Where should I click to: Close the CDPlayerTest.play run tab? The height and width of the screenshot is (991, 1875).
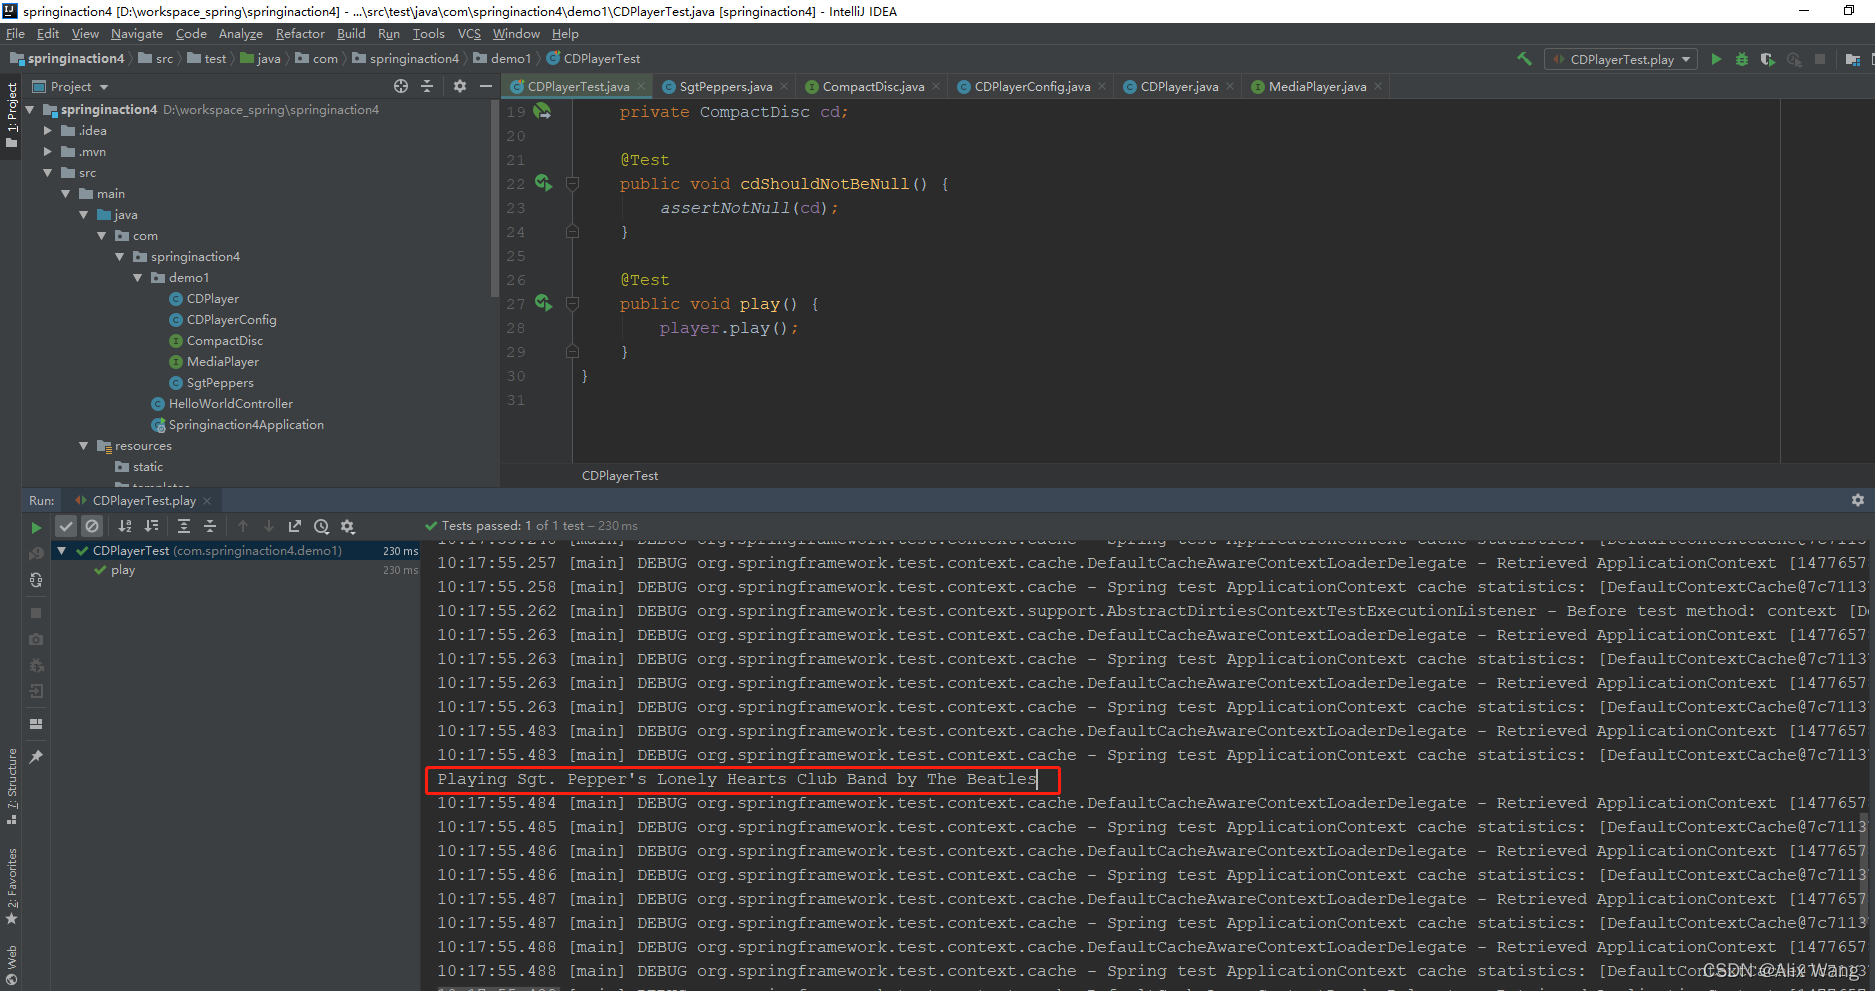pyautogui.click(x=207, y=501)
